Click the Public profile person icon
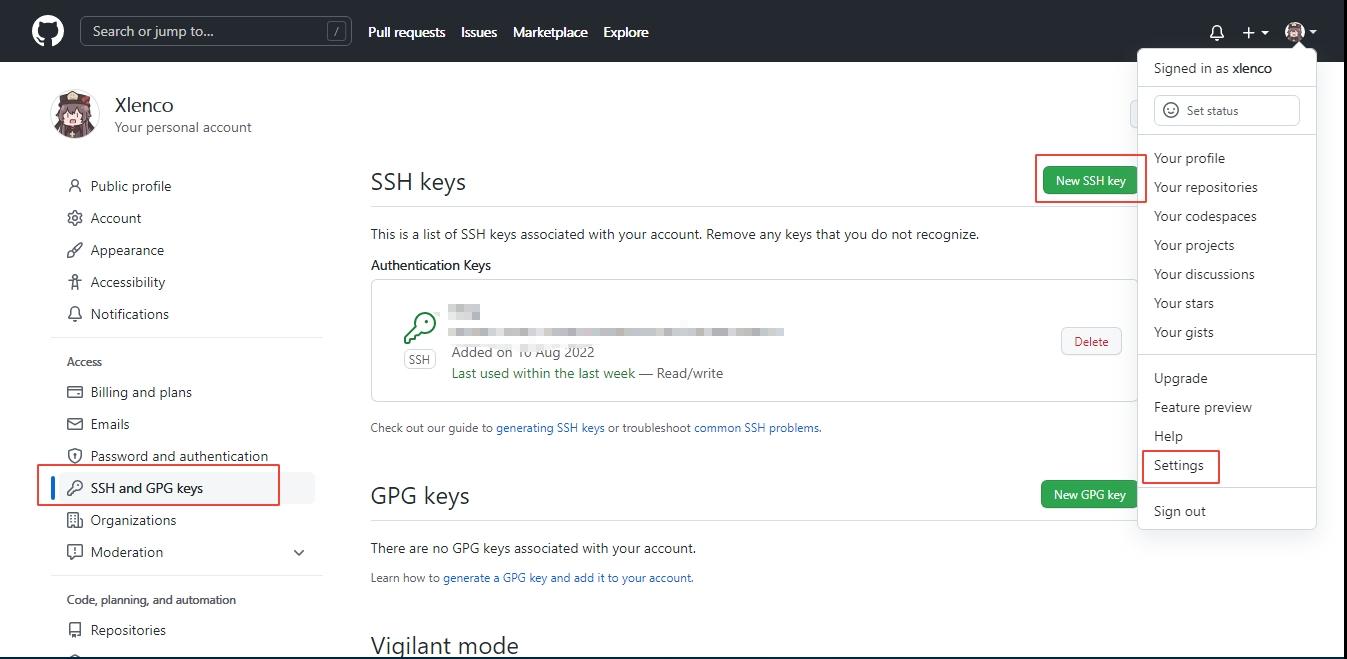The width and height of the screenshot is (1347, 659). point(75,186)
